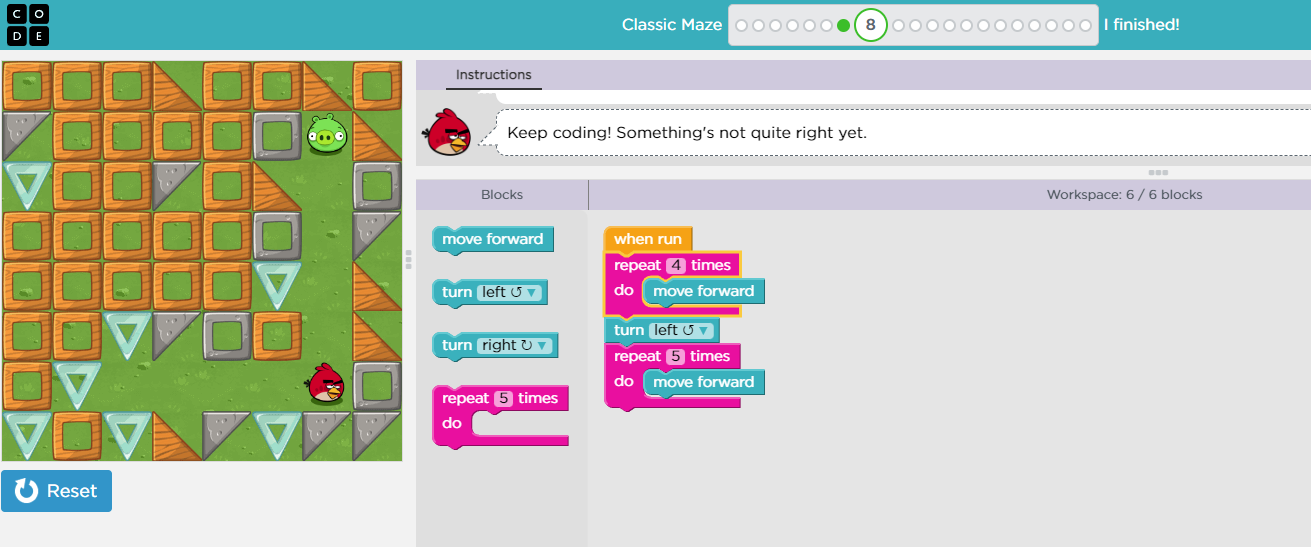Select the current level 8 bubble

(x=871, y=25)
